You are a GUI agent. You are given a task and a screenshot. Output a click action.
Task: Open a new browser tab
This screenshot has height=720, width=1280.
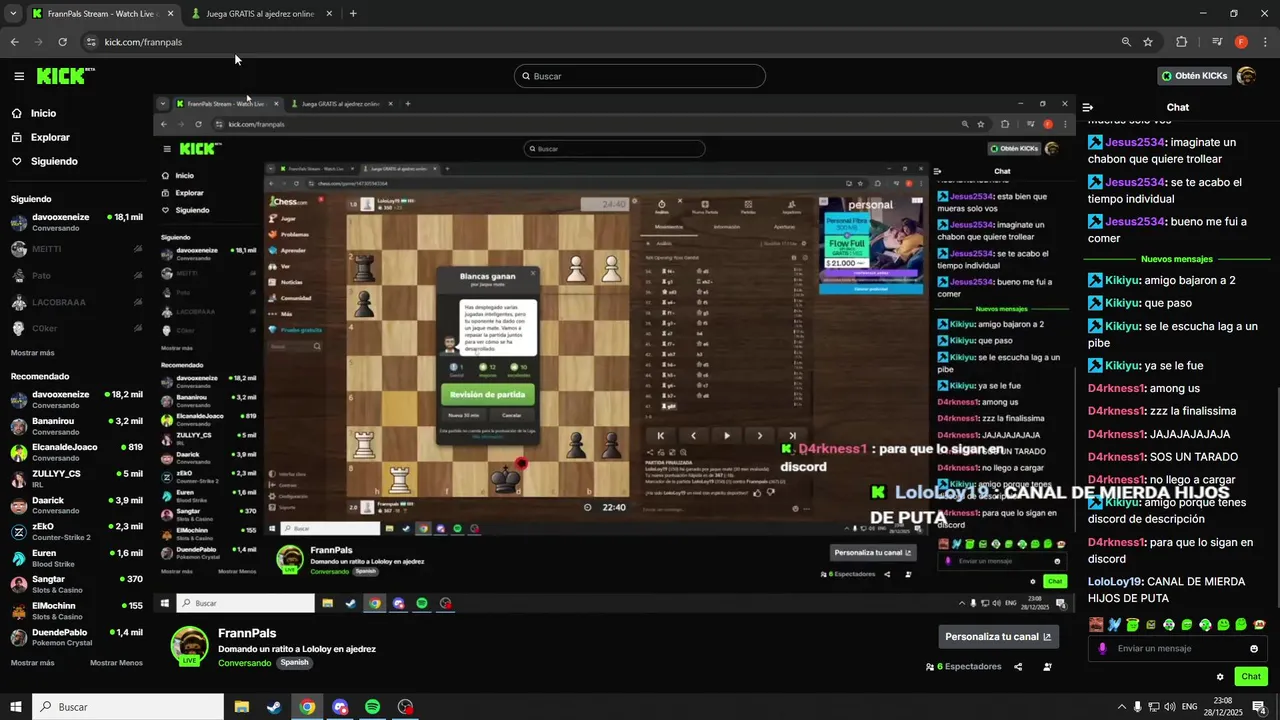click(x=353, y=14)
